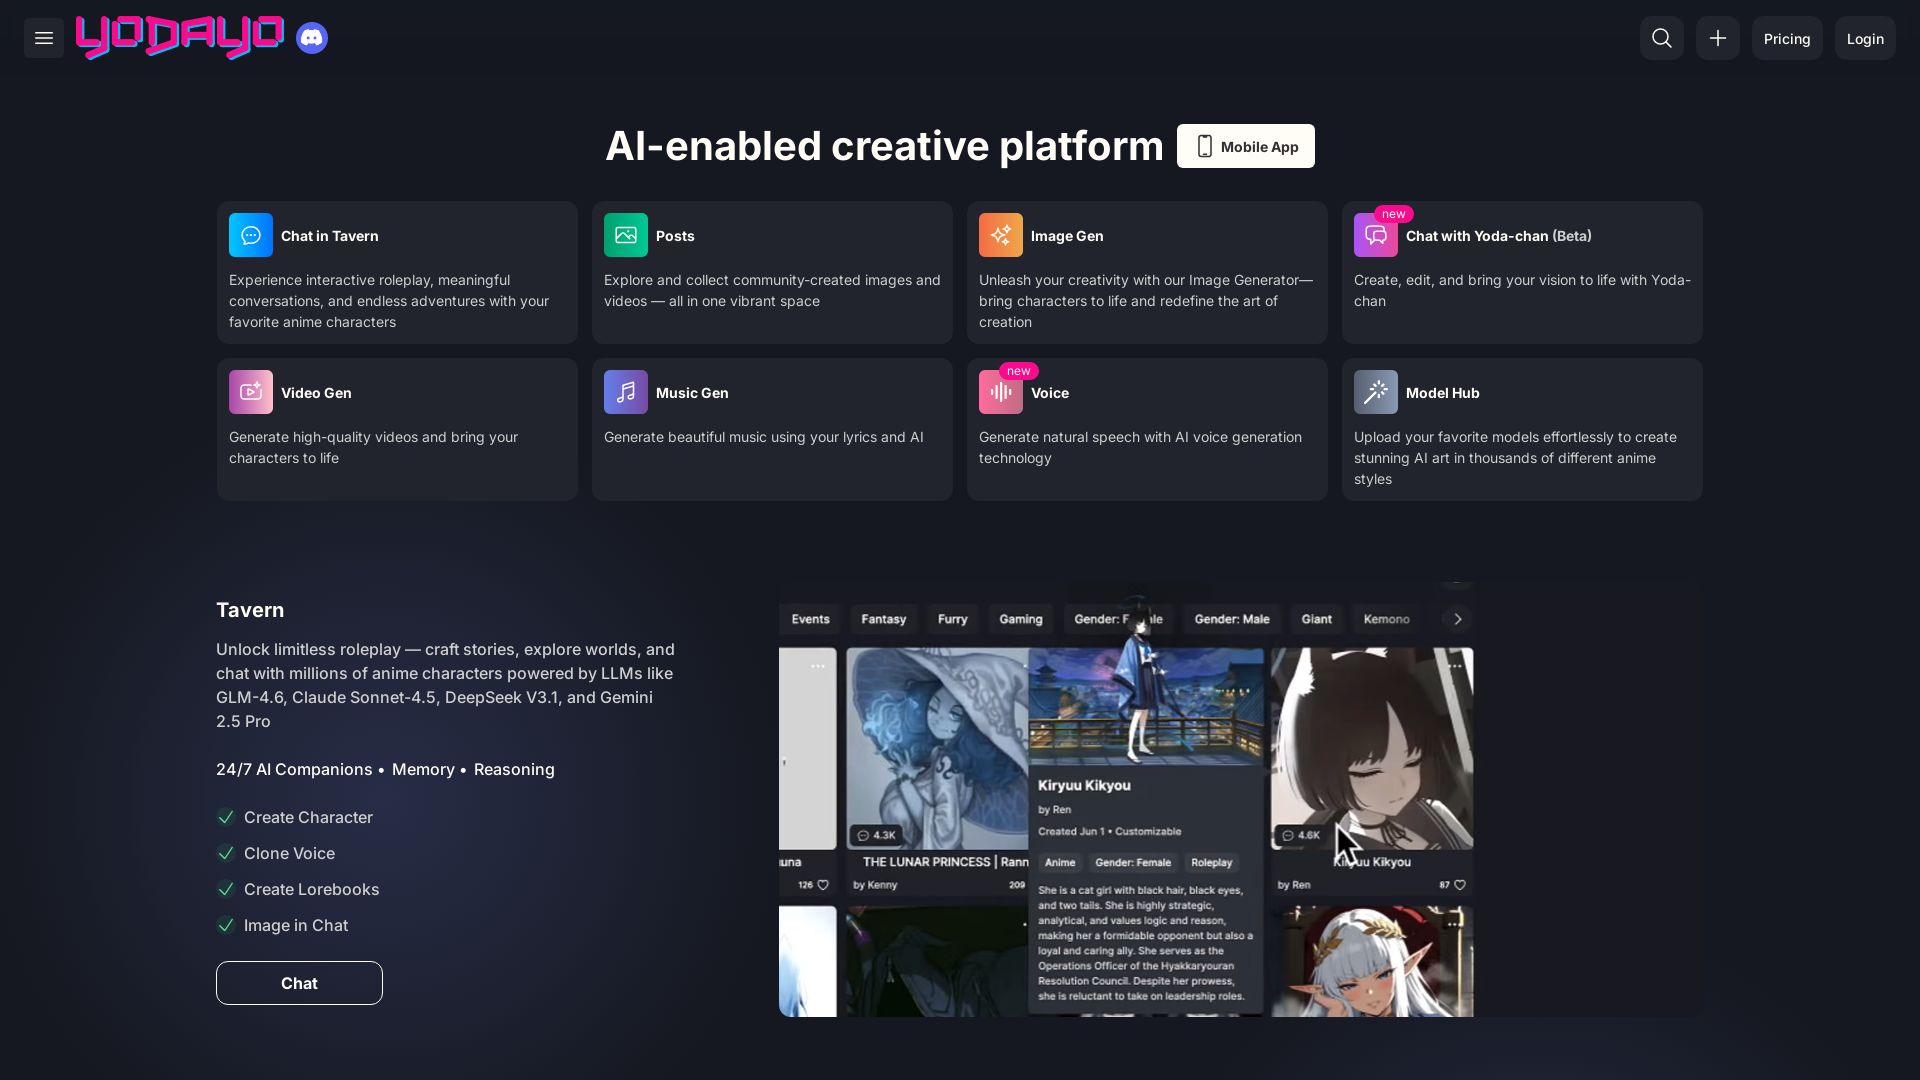Open the hamburger menu
Screen dimensions: 1920x1080
[44, 38]
